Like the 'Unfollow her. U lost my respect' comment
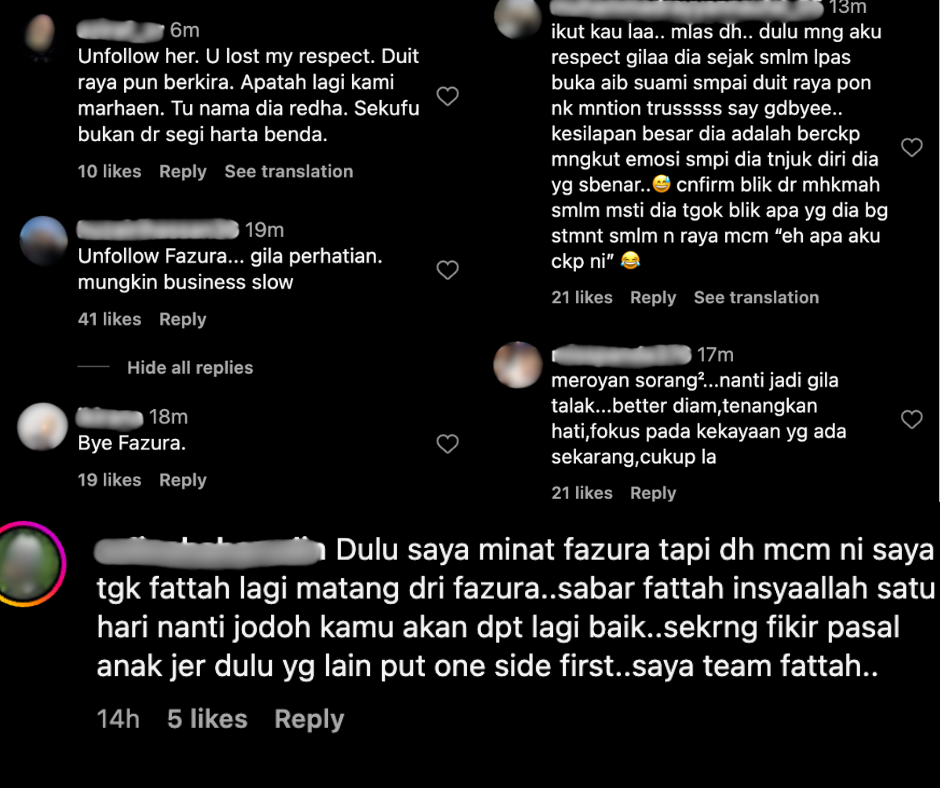 click(x=447, y=96)
